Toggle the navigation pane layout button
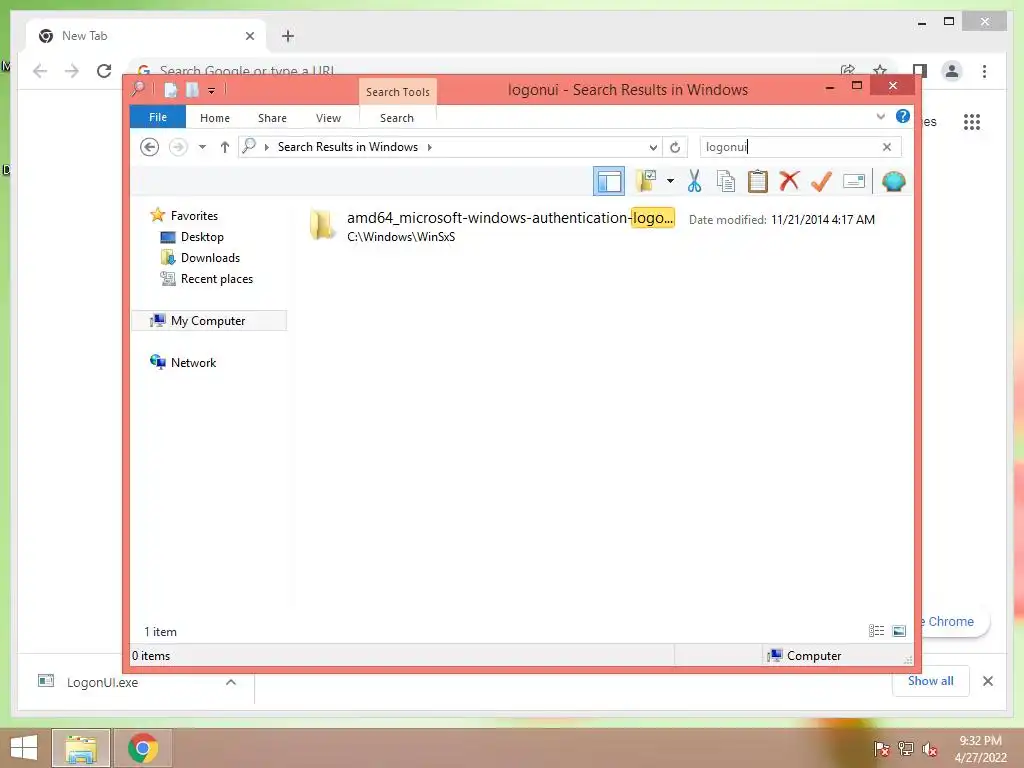1024x768 pixels. coord(609,182)
